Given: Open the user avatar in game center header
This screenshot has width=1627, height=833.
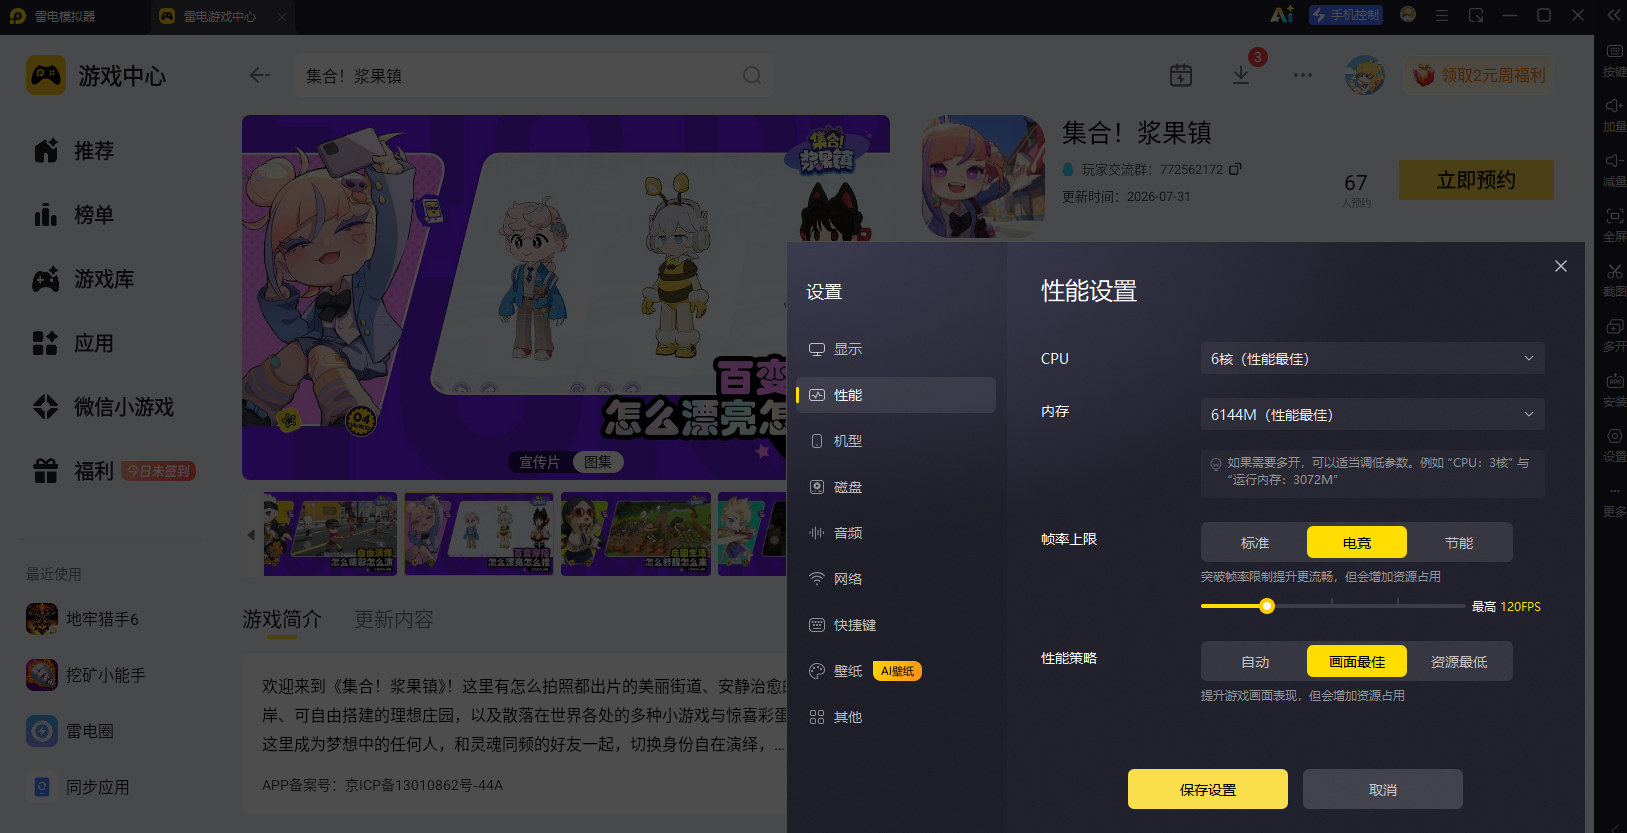Looking at the screenshot, I should coord(1365,75).
